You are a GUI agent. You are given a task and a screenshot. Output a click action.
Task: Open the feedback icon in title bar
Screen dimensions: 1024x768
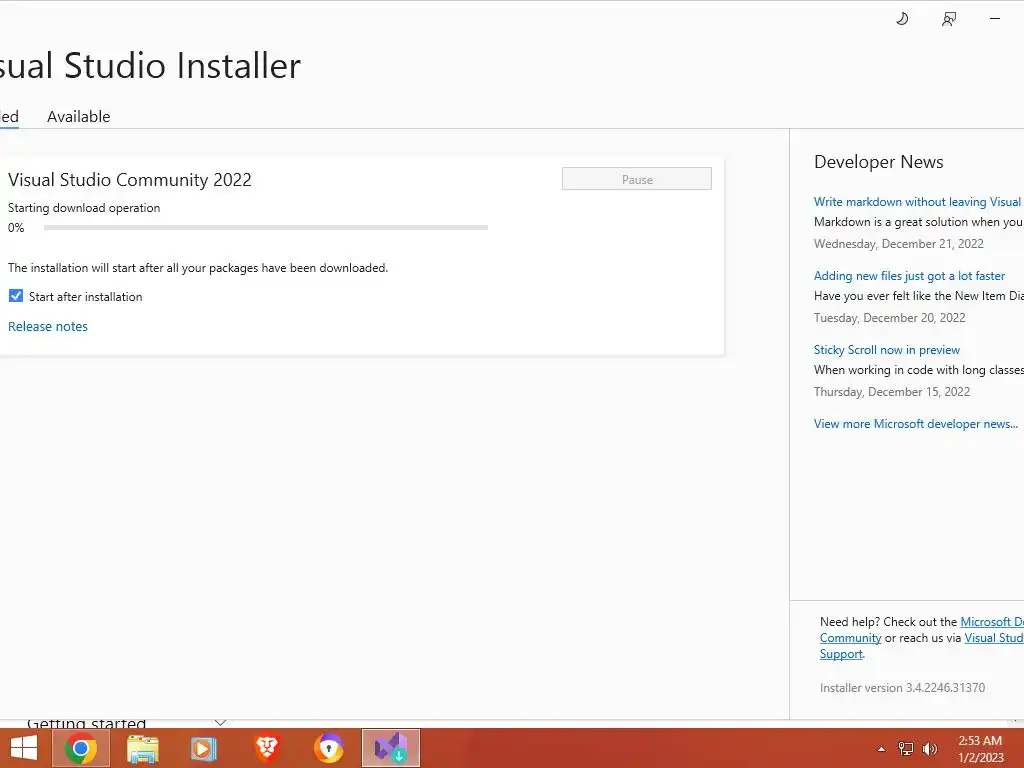tap(949, 19)
